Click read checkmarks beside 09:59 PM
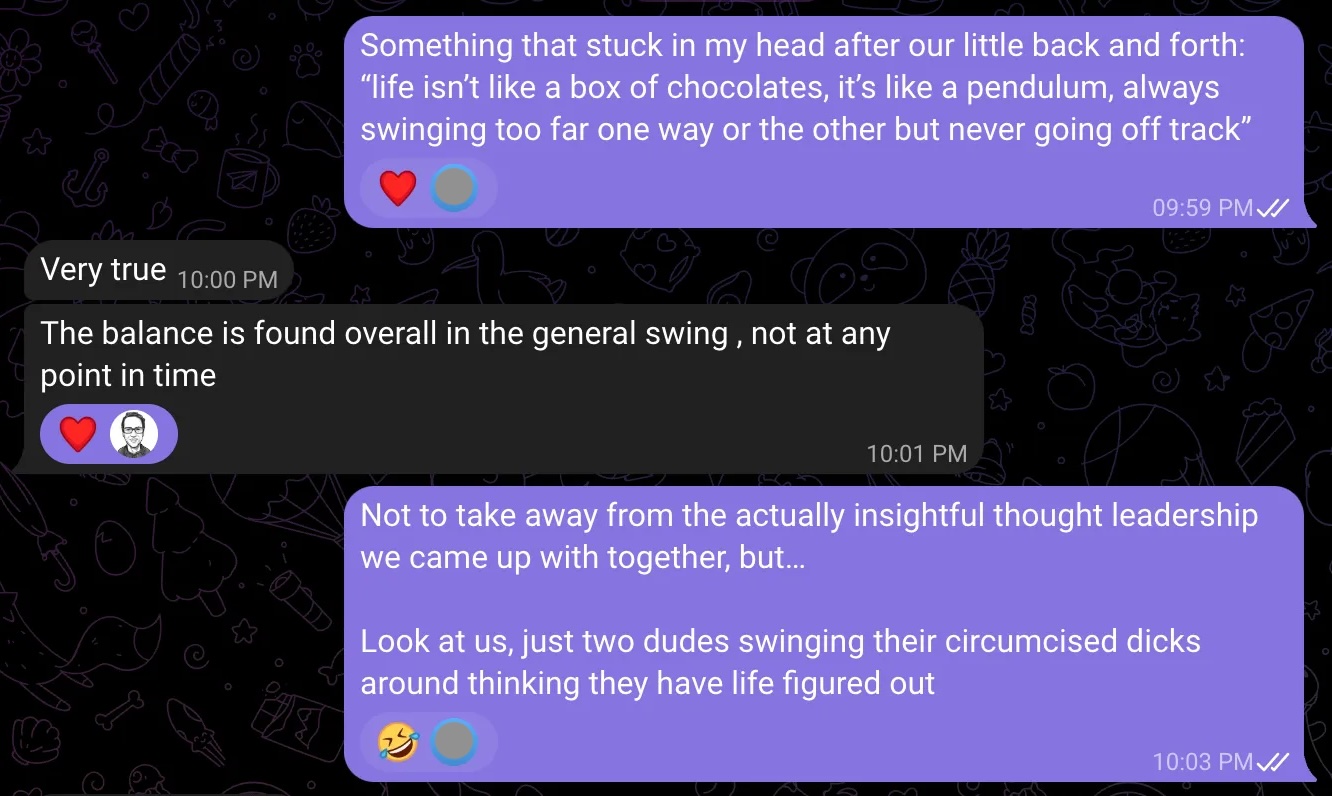Viewport: 1332px width, 796px height. pyautogui.click(x=1273, y=208)
